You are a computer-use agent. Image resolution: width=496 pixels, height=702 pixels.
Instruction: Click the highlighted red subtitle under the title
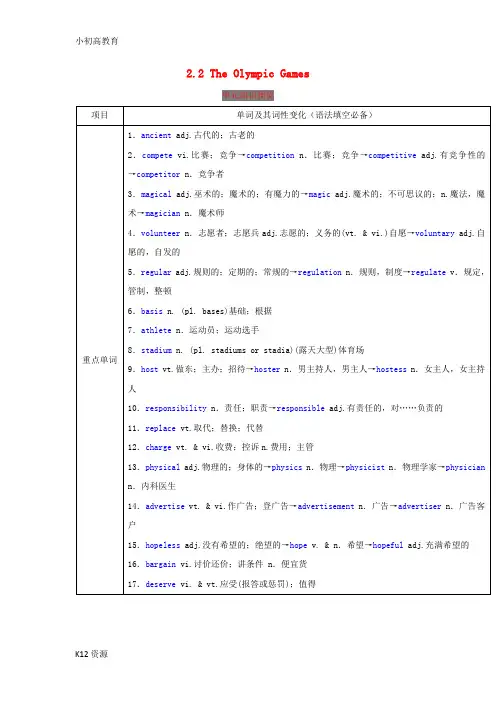point(248,95)
